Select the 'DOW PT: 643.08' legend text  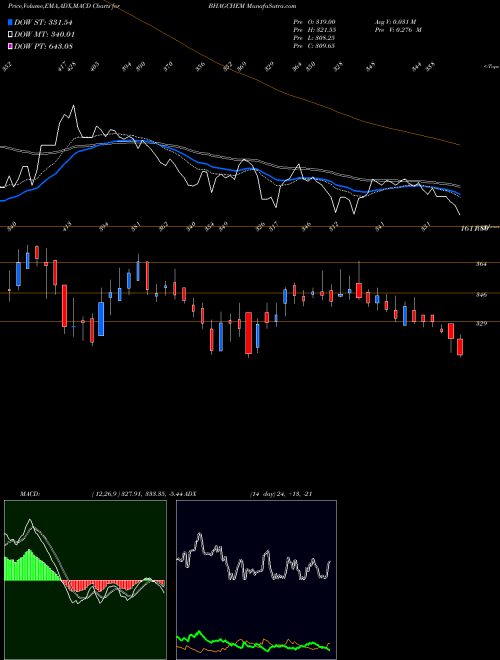(44, 46)
